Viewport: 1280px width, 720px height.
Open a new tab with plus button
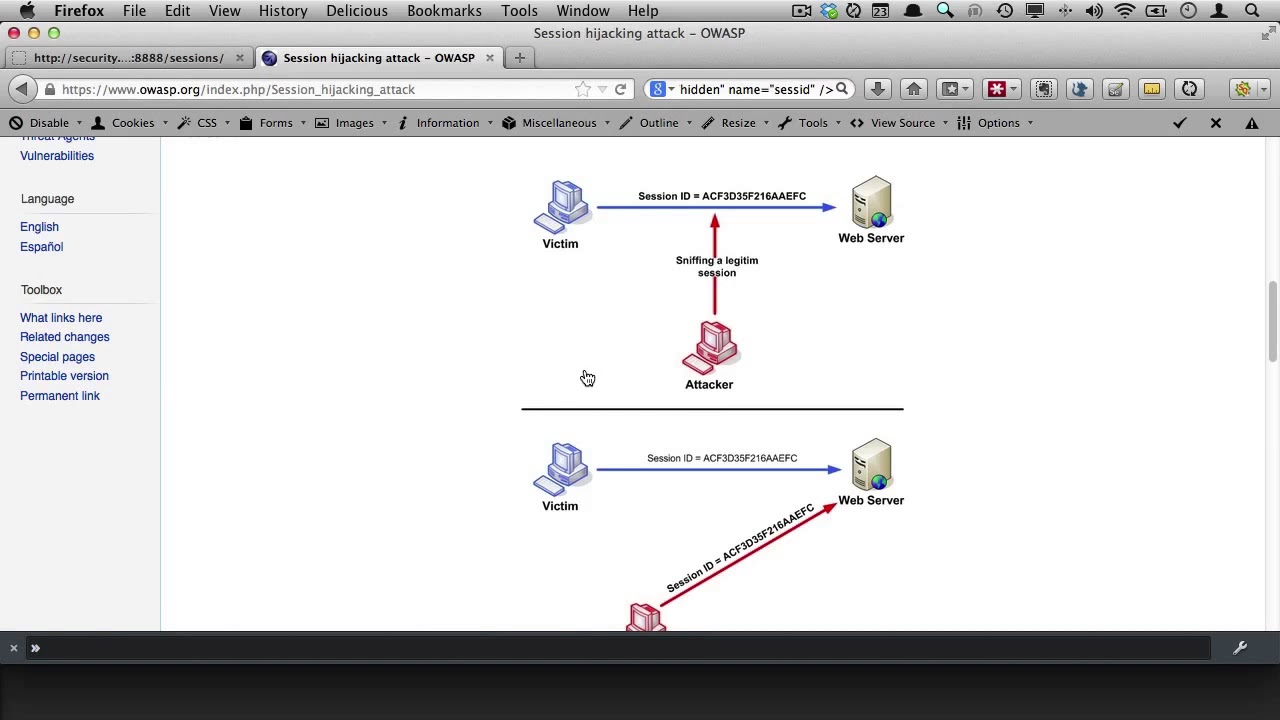519,58
